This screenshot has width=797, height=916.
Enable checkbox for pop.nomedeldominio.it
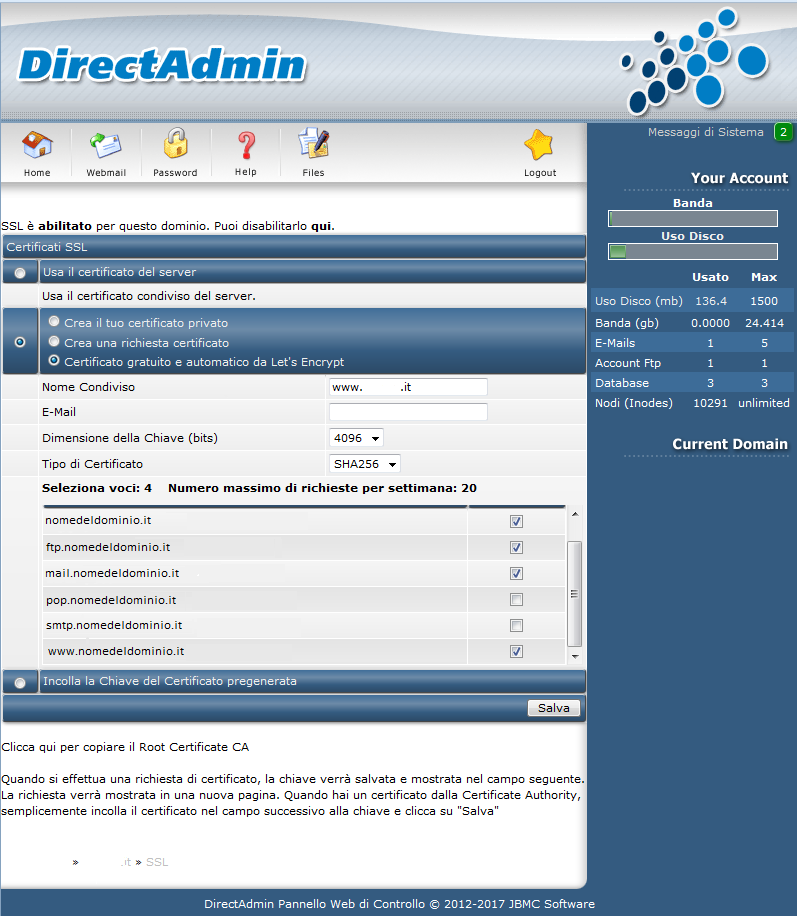[516, 600]
